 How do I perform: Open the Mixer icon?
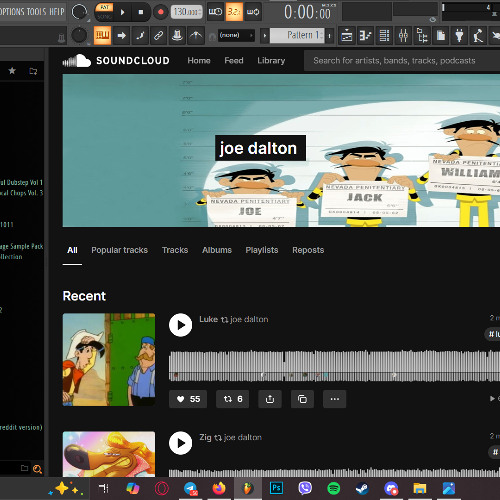tap(403, 35)
